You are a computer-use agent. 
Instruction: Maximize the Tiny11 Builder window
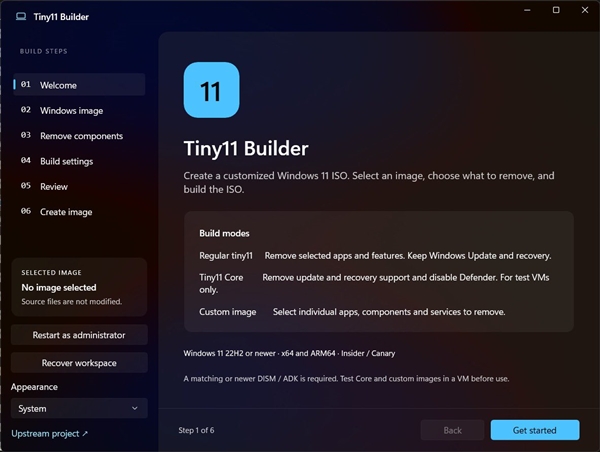(556, 10)
